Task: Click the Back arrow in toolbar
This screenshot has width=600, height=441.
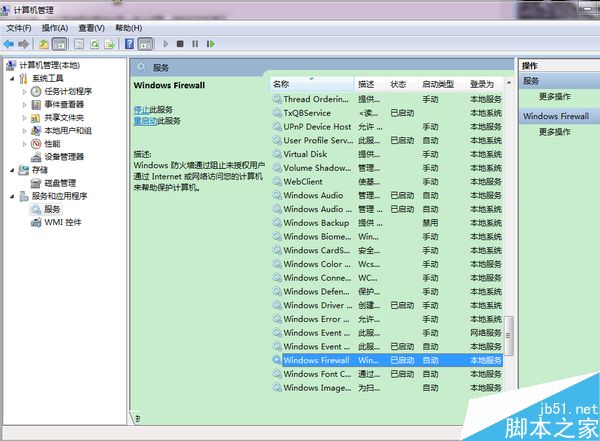Action: click(8, 44)
